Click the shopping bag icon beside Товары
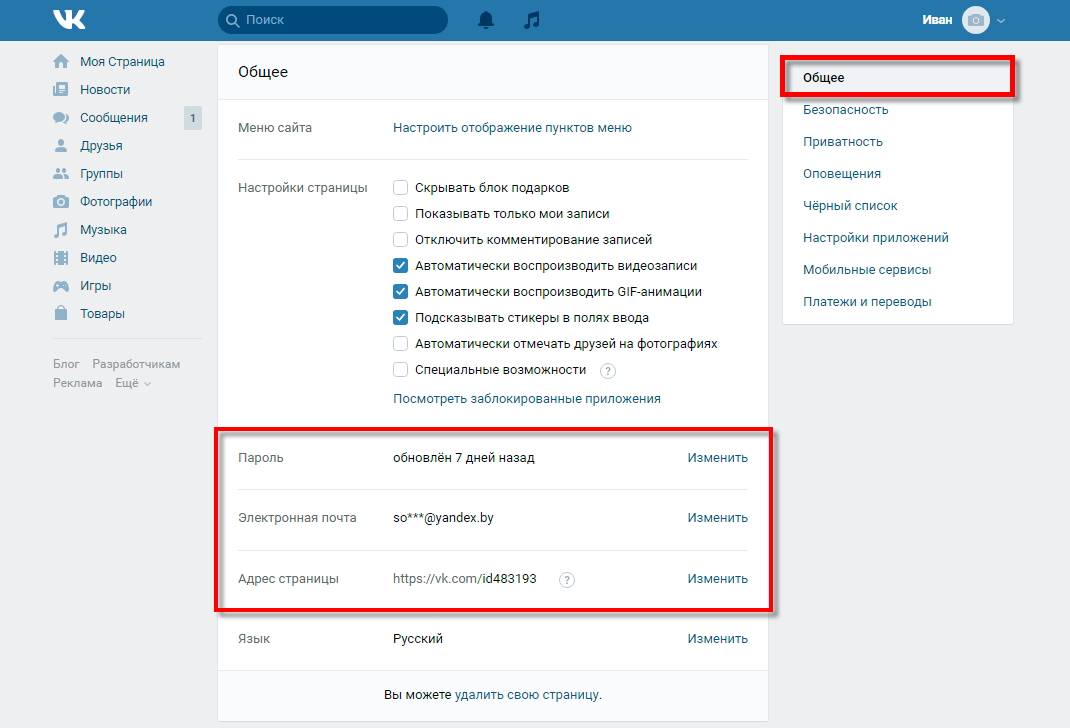This screenshot has width=1070, height=728. point(61,313)
